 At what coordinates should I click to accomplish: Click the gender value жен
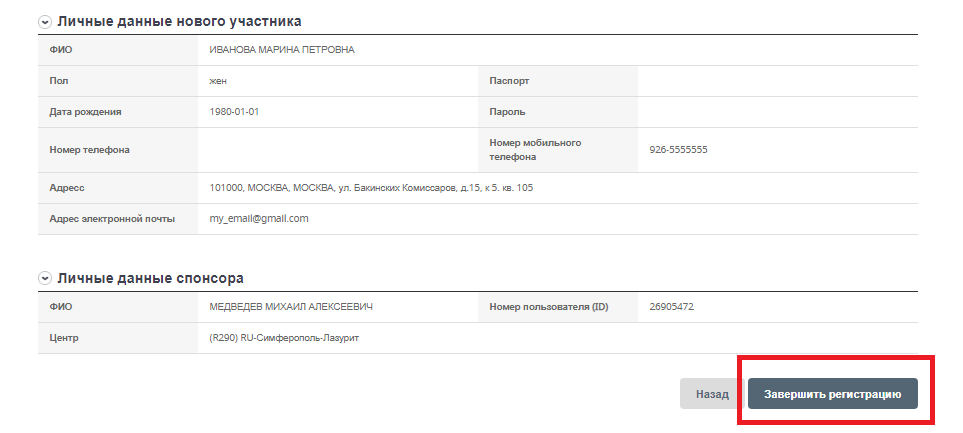218,81
